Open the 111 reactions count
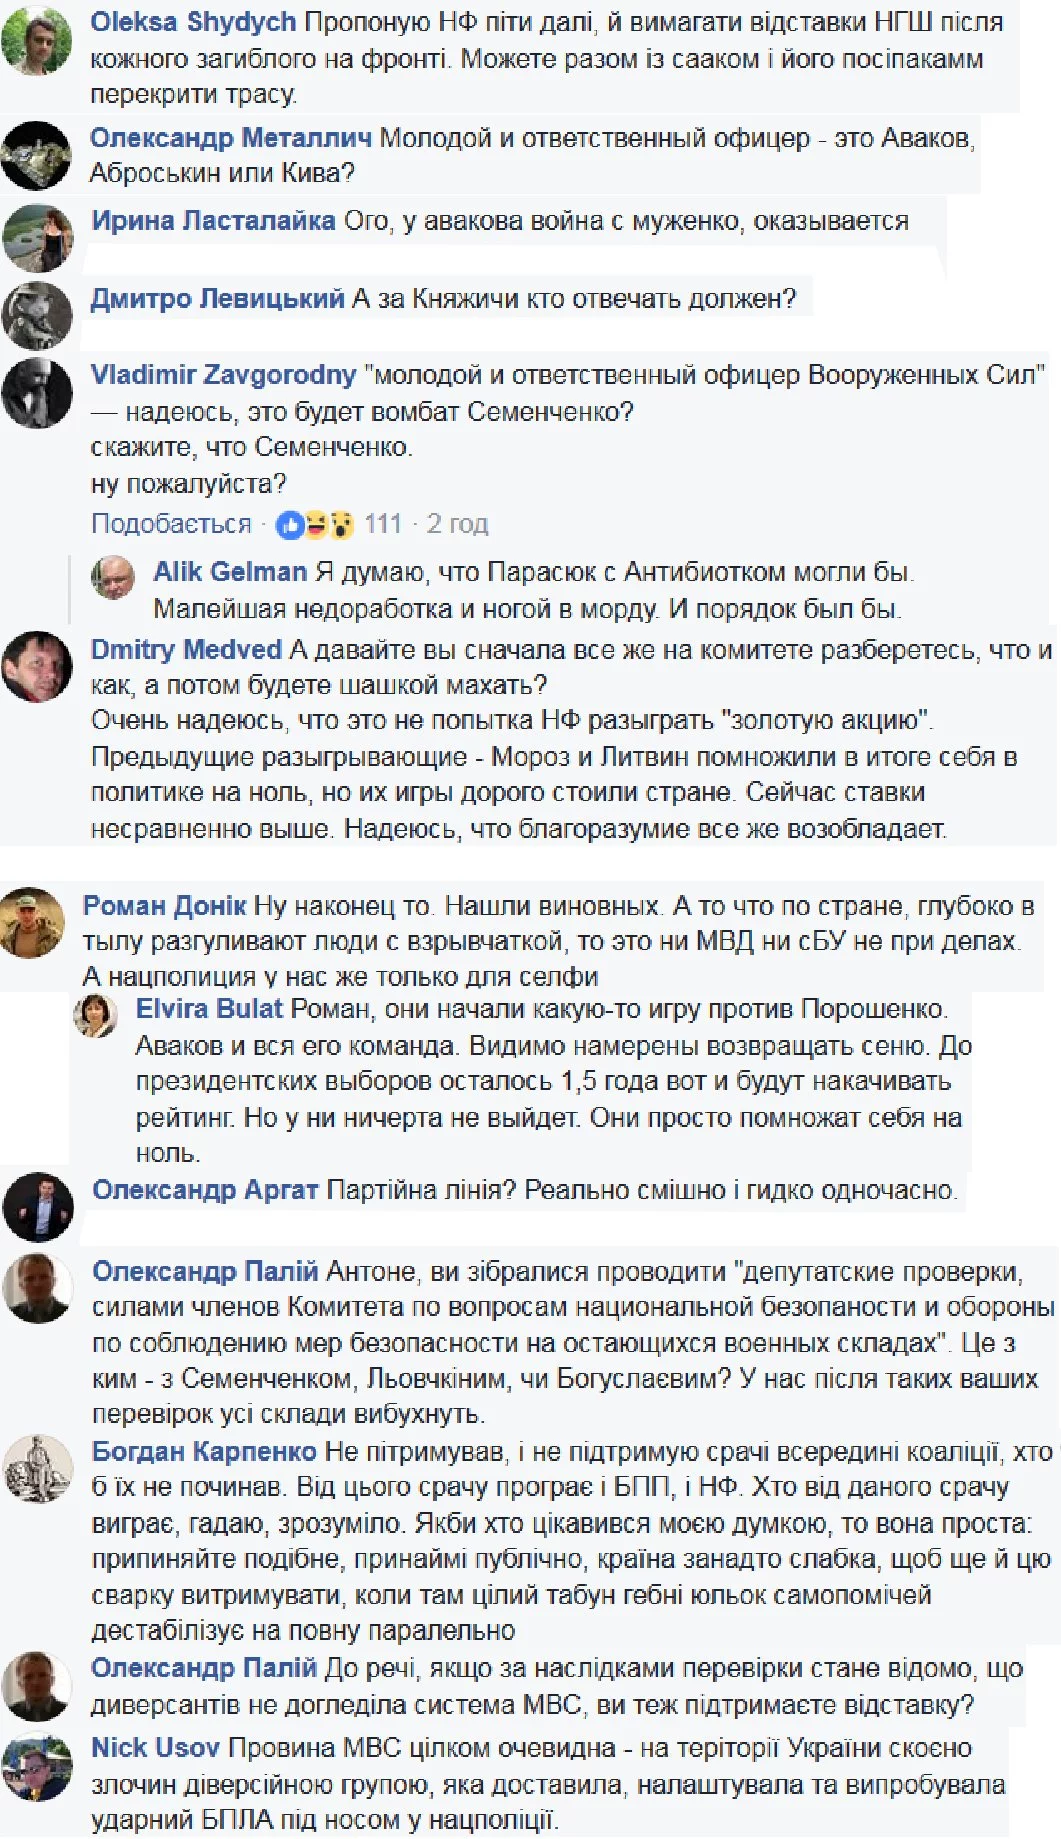1061x1839 pixels. point(383,524)
